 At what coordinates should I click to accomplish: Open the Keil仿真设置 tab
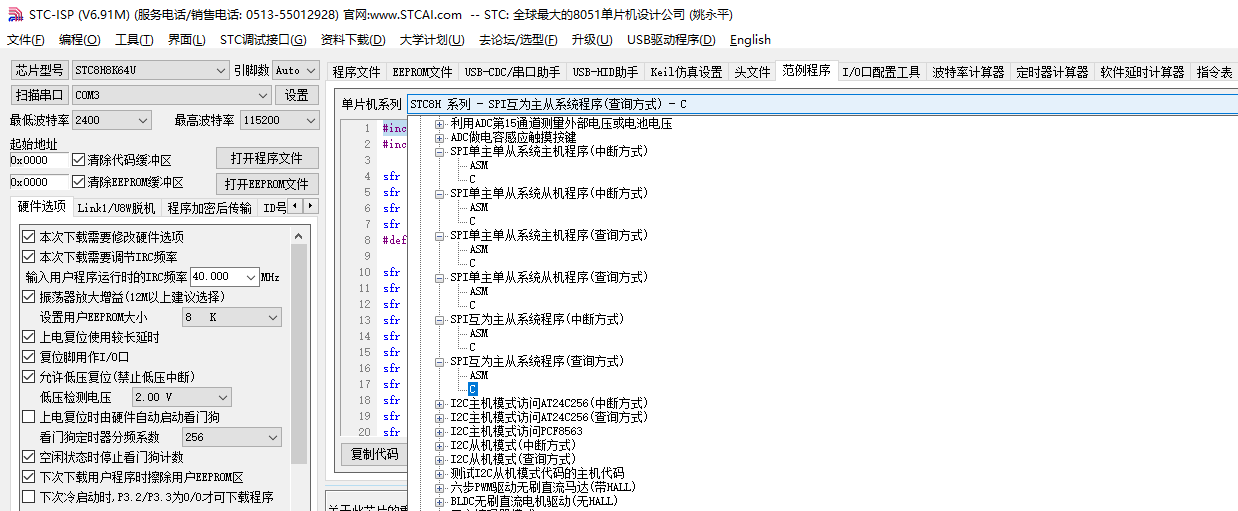[686, 72]
